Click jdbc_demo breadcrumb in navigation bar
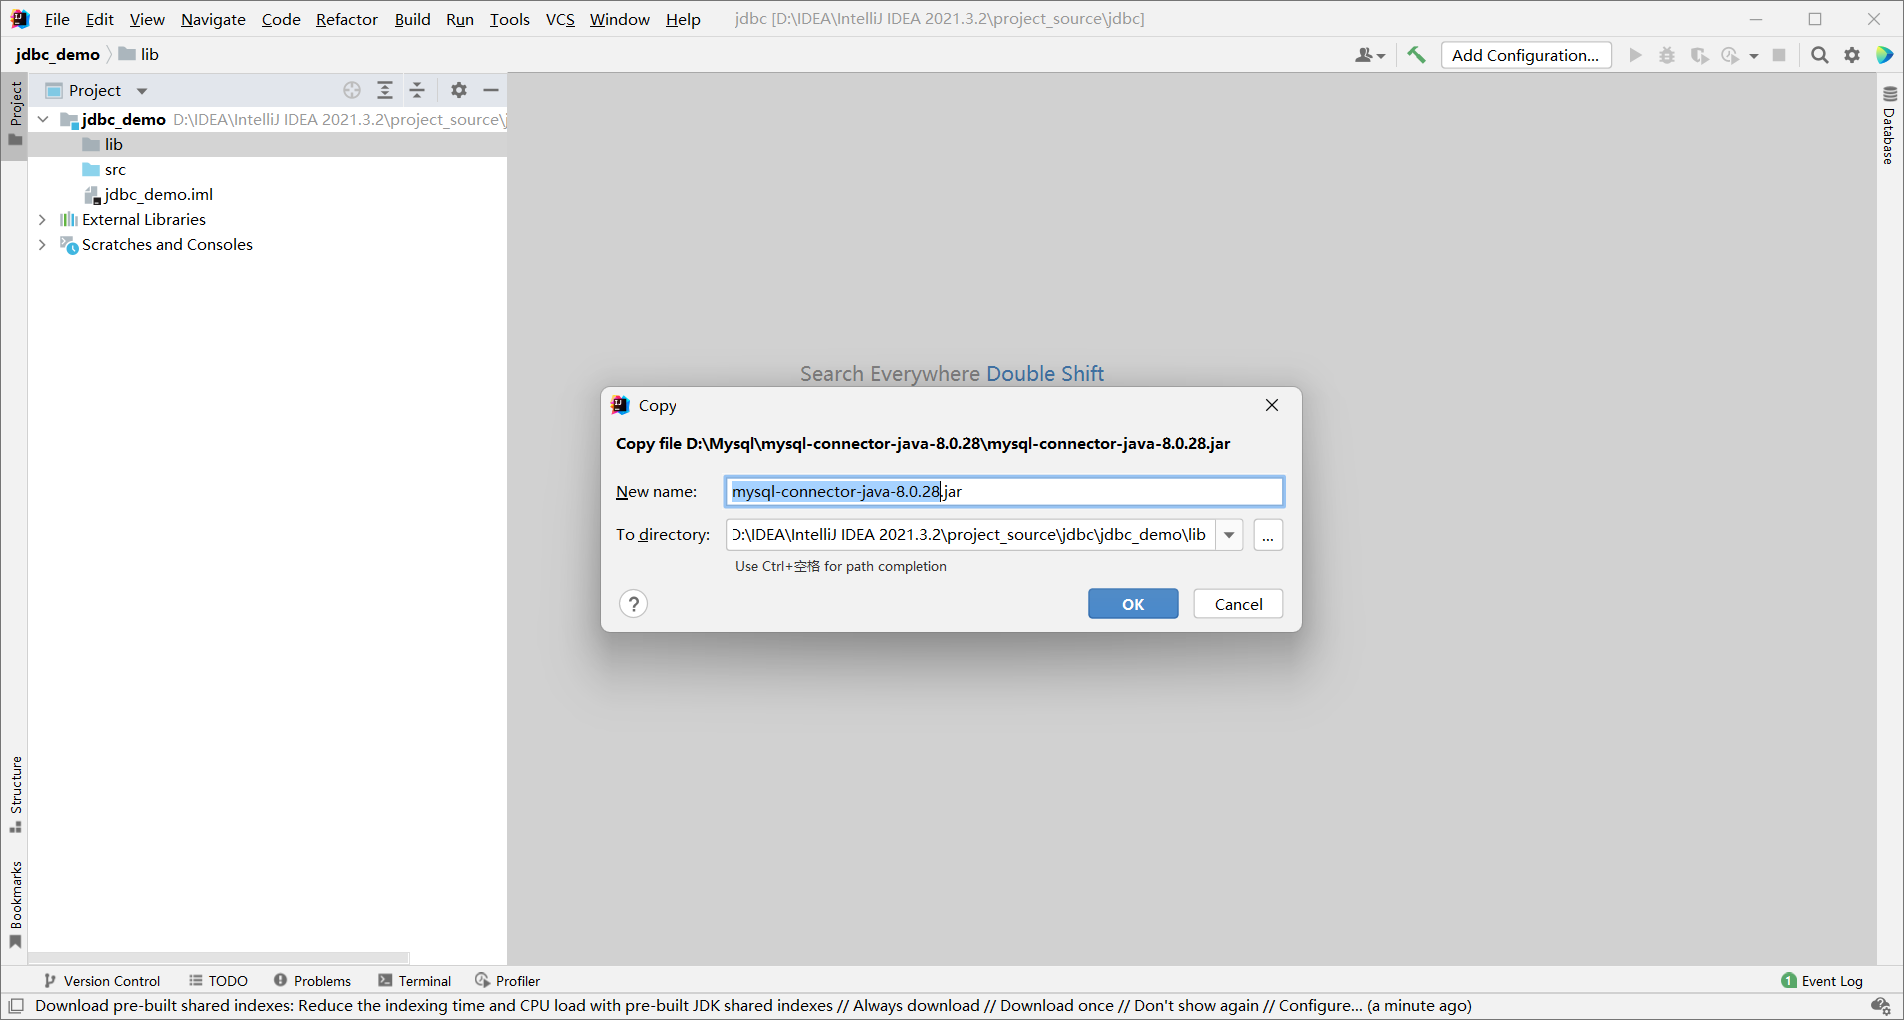1904x1020 pixels. click(x=57, y=54)
